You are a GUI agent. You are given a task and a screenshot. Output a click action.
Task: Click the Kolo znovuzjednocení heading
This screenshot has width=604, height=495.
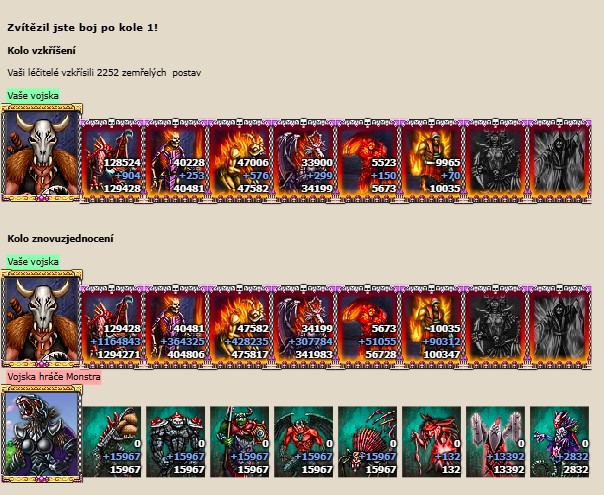click(60, 238)
